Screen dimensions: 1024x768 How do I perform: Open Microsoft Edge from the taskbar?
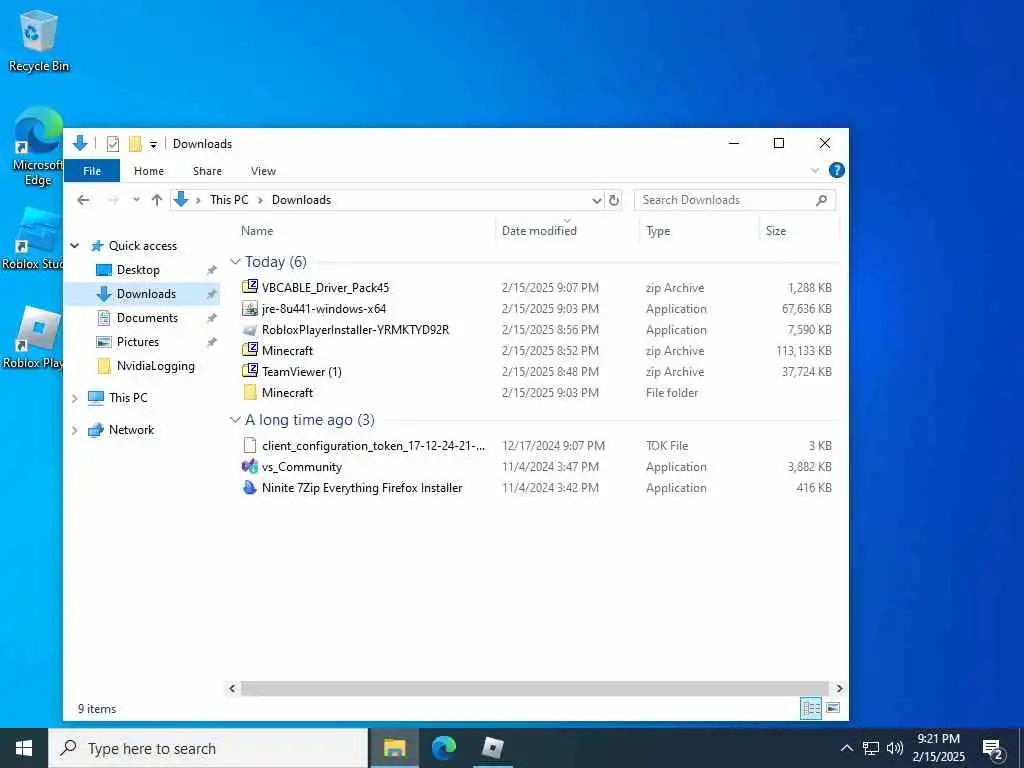click(443, 748)
